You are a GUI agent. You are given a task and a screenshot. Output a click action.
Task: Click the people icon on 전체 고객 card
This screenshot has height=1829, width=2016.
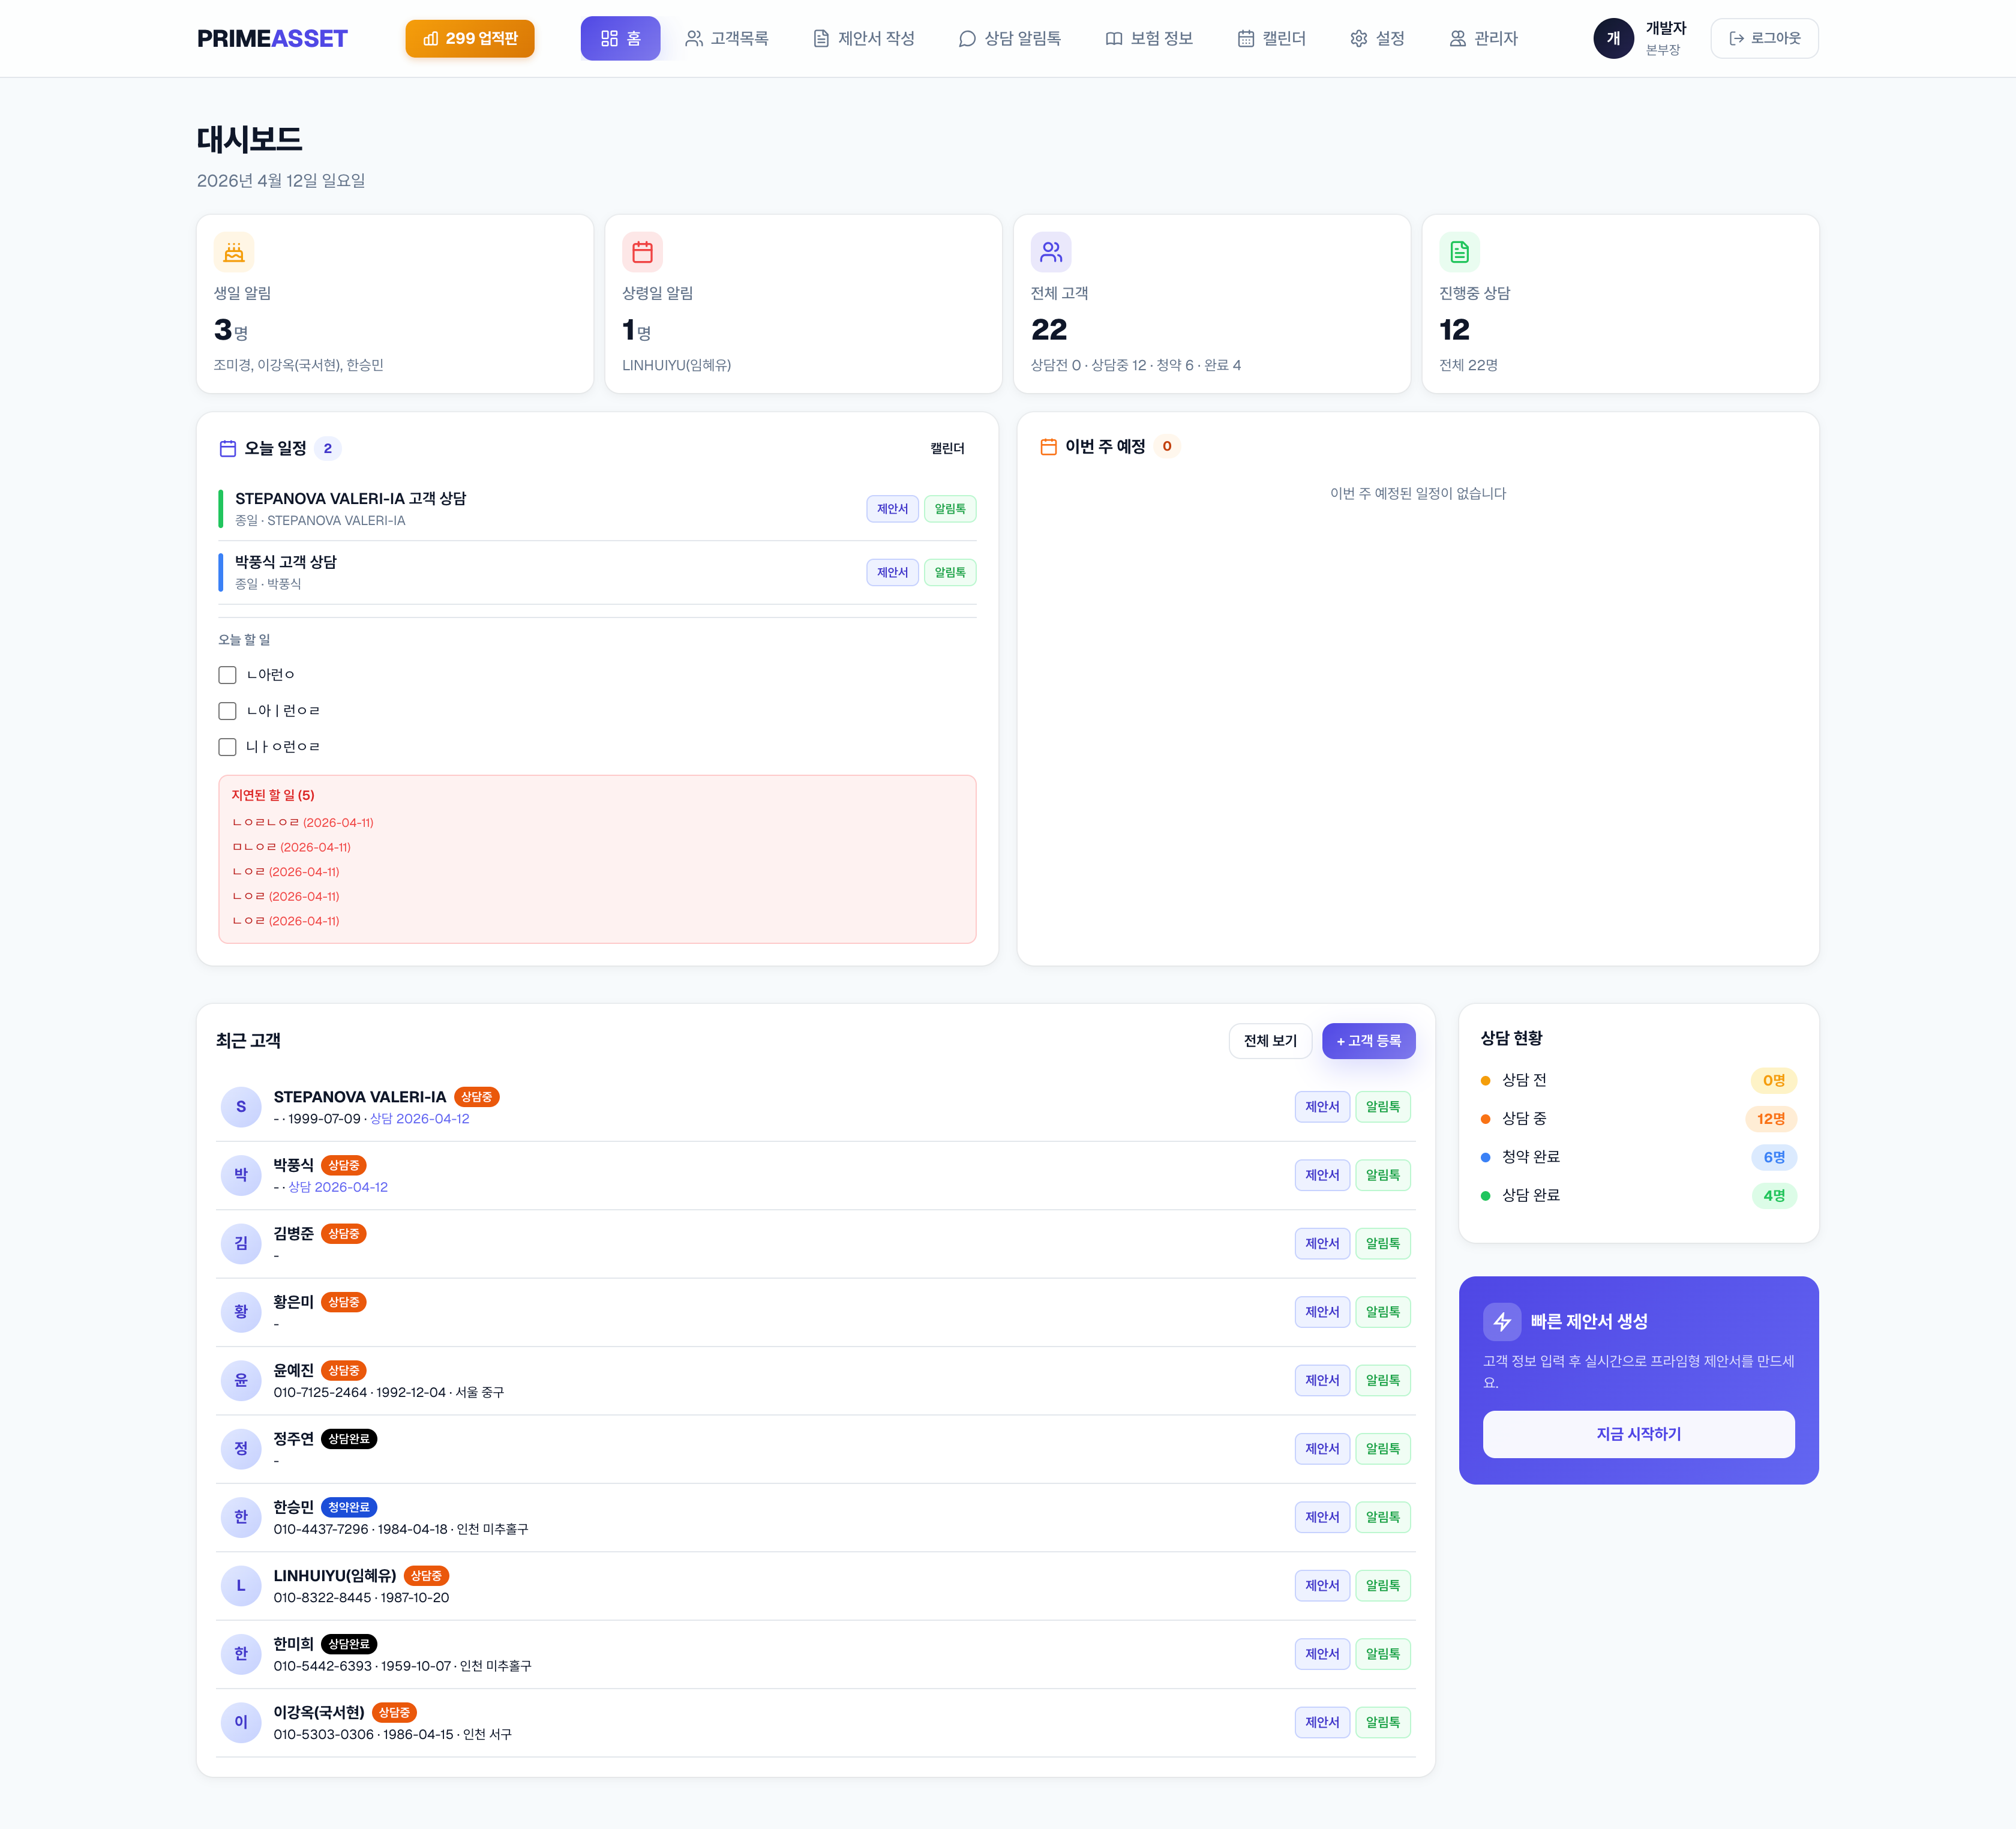tap(1051, 252)
